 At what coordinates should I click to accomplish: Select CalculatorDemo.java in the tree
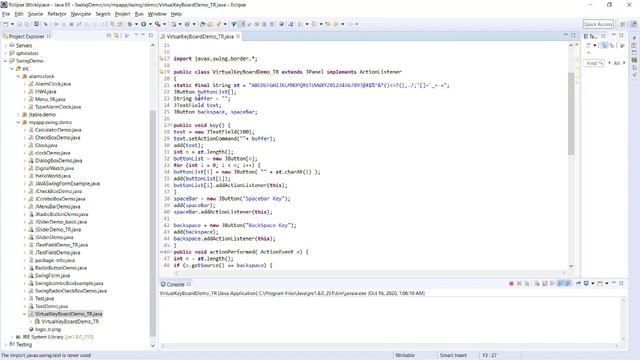[58, 130]
